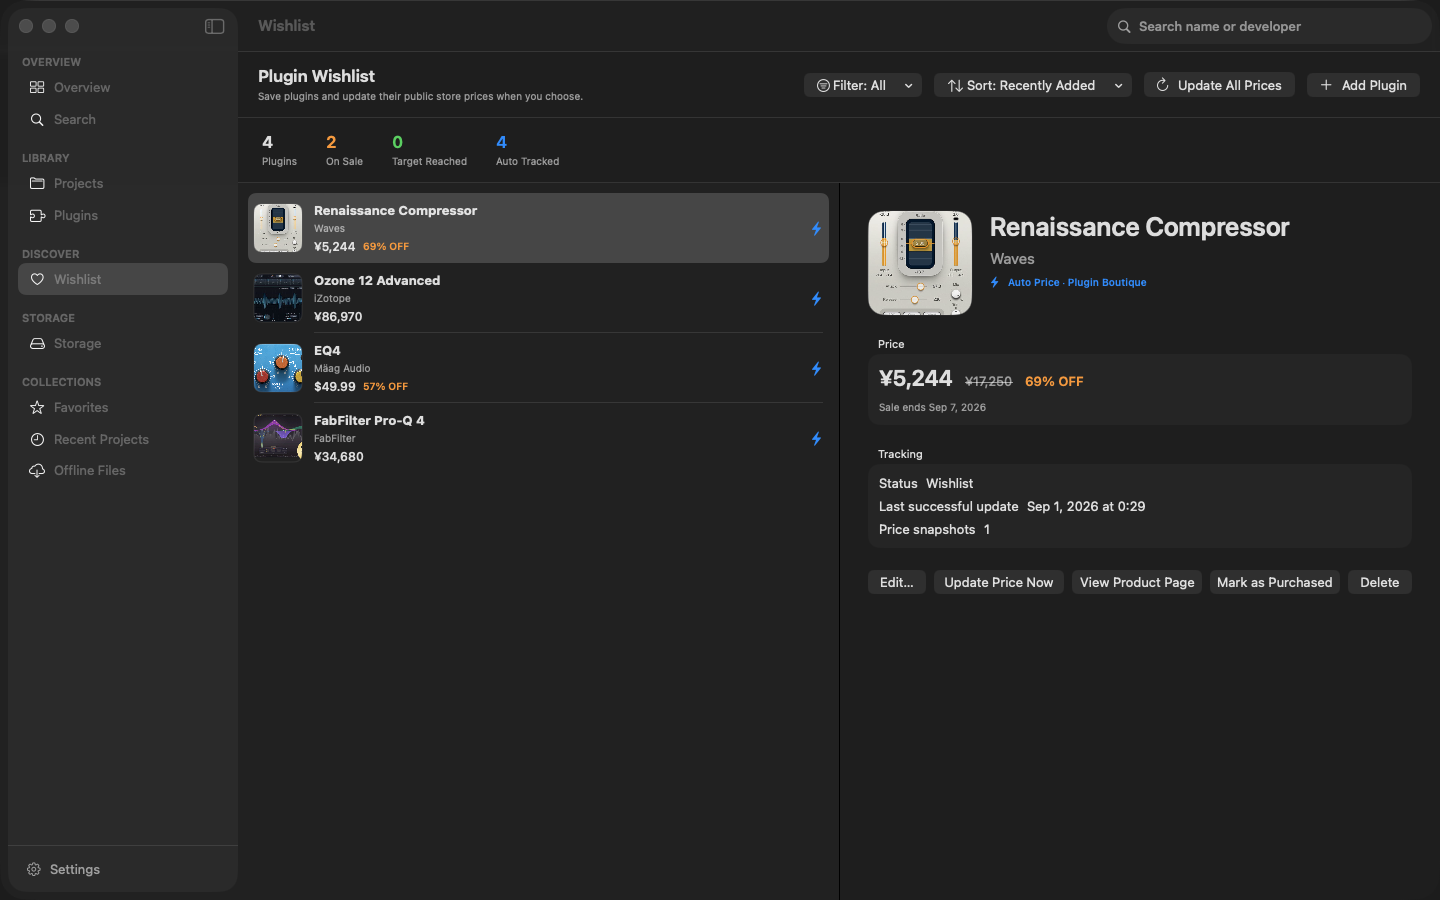Open the Filter: All dropdown
Image resolution: width=1440 pixels, height=900 pixels.
[x=863, y=85]
